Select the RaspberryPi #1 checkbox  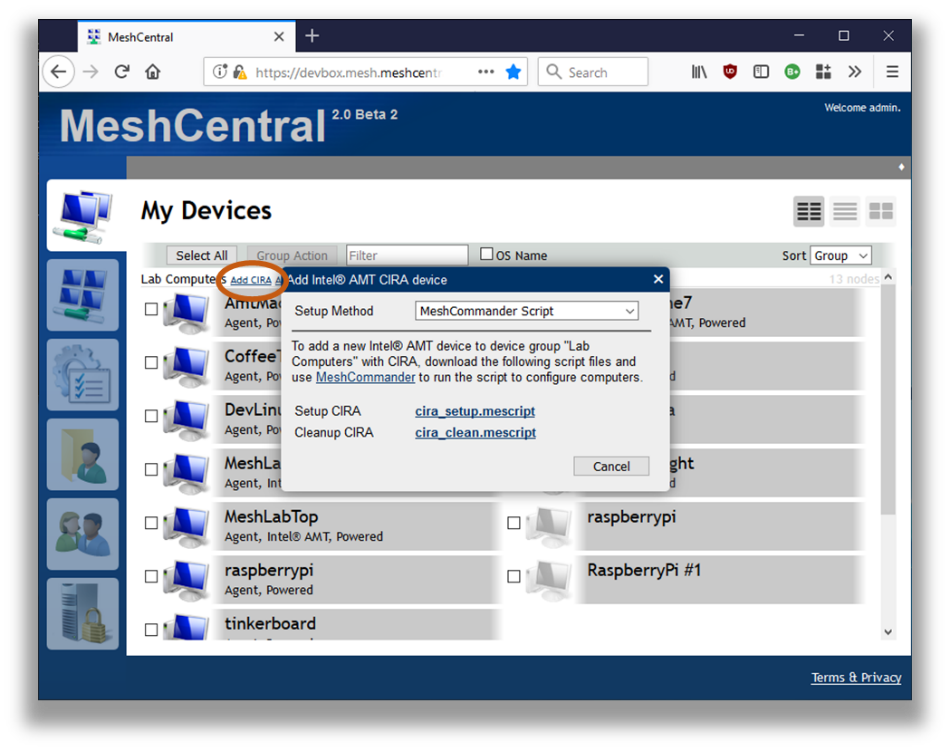click(514, 576)
